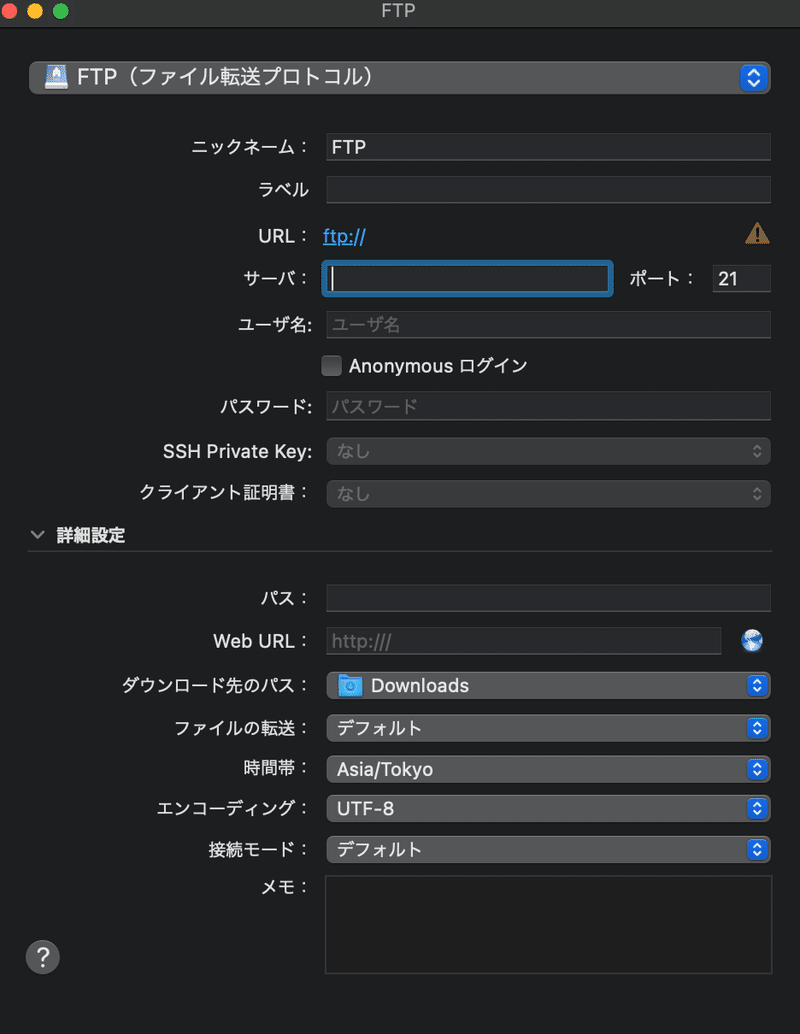Open the Asia/Tokyo time zone dropdown
This screenshot has width=800, height=1034.
click(548, 770)
